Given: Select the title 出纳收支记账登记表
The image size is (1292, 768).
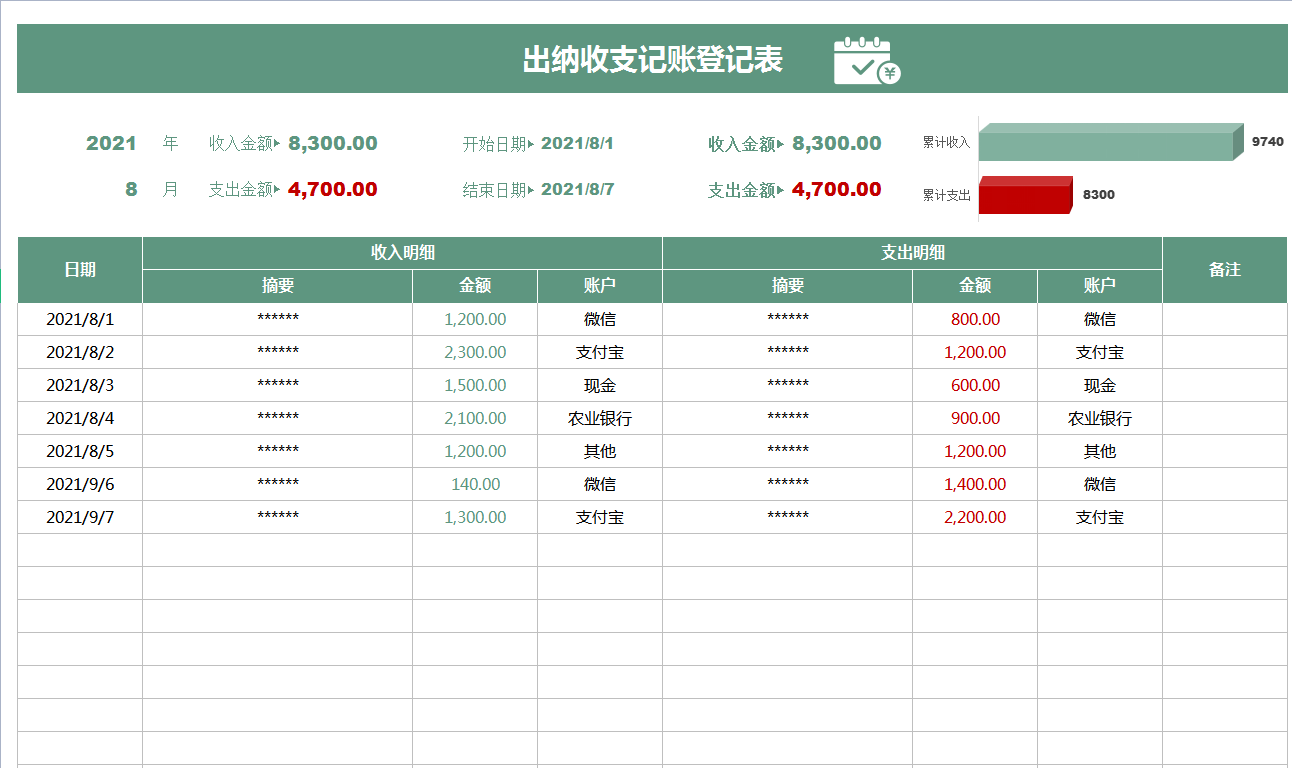Looking at the screenshot, I should pyautogui.click(x=652, y=60).
